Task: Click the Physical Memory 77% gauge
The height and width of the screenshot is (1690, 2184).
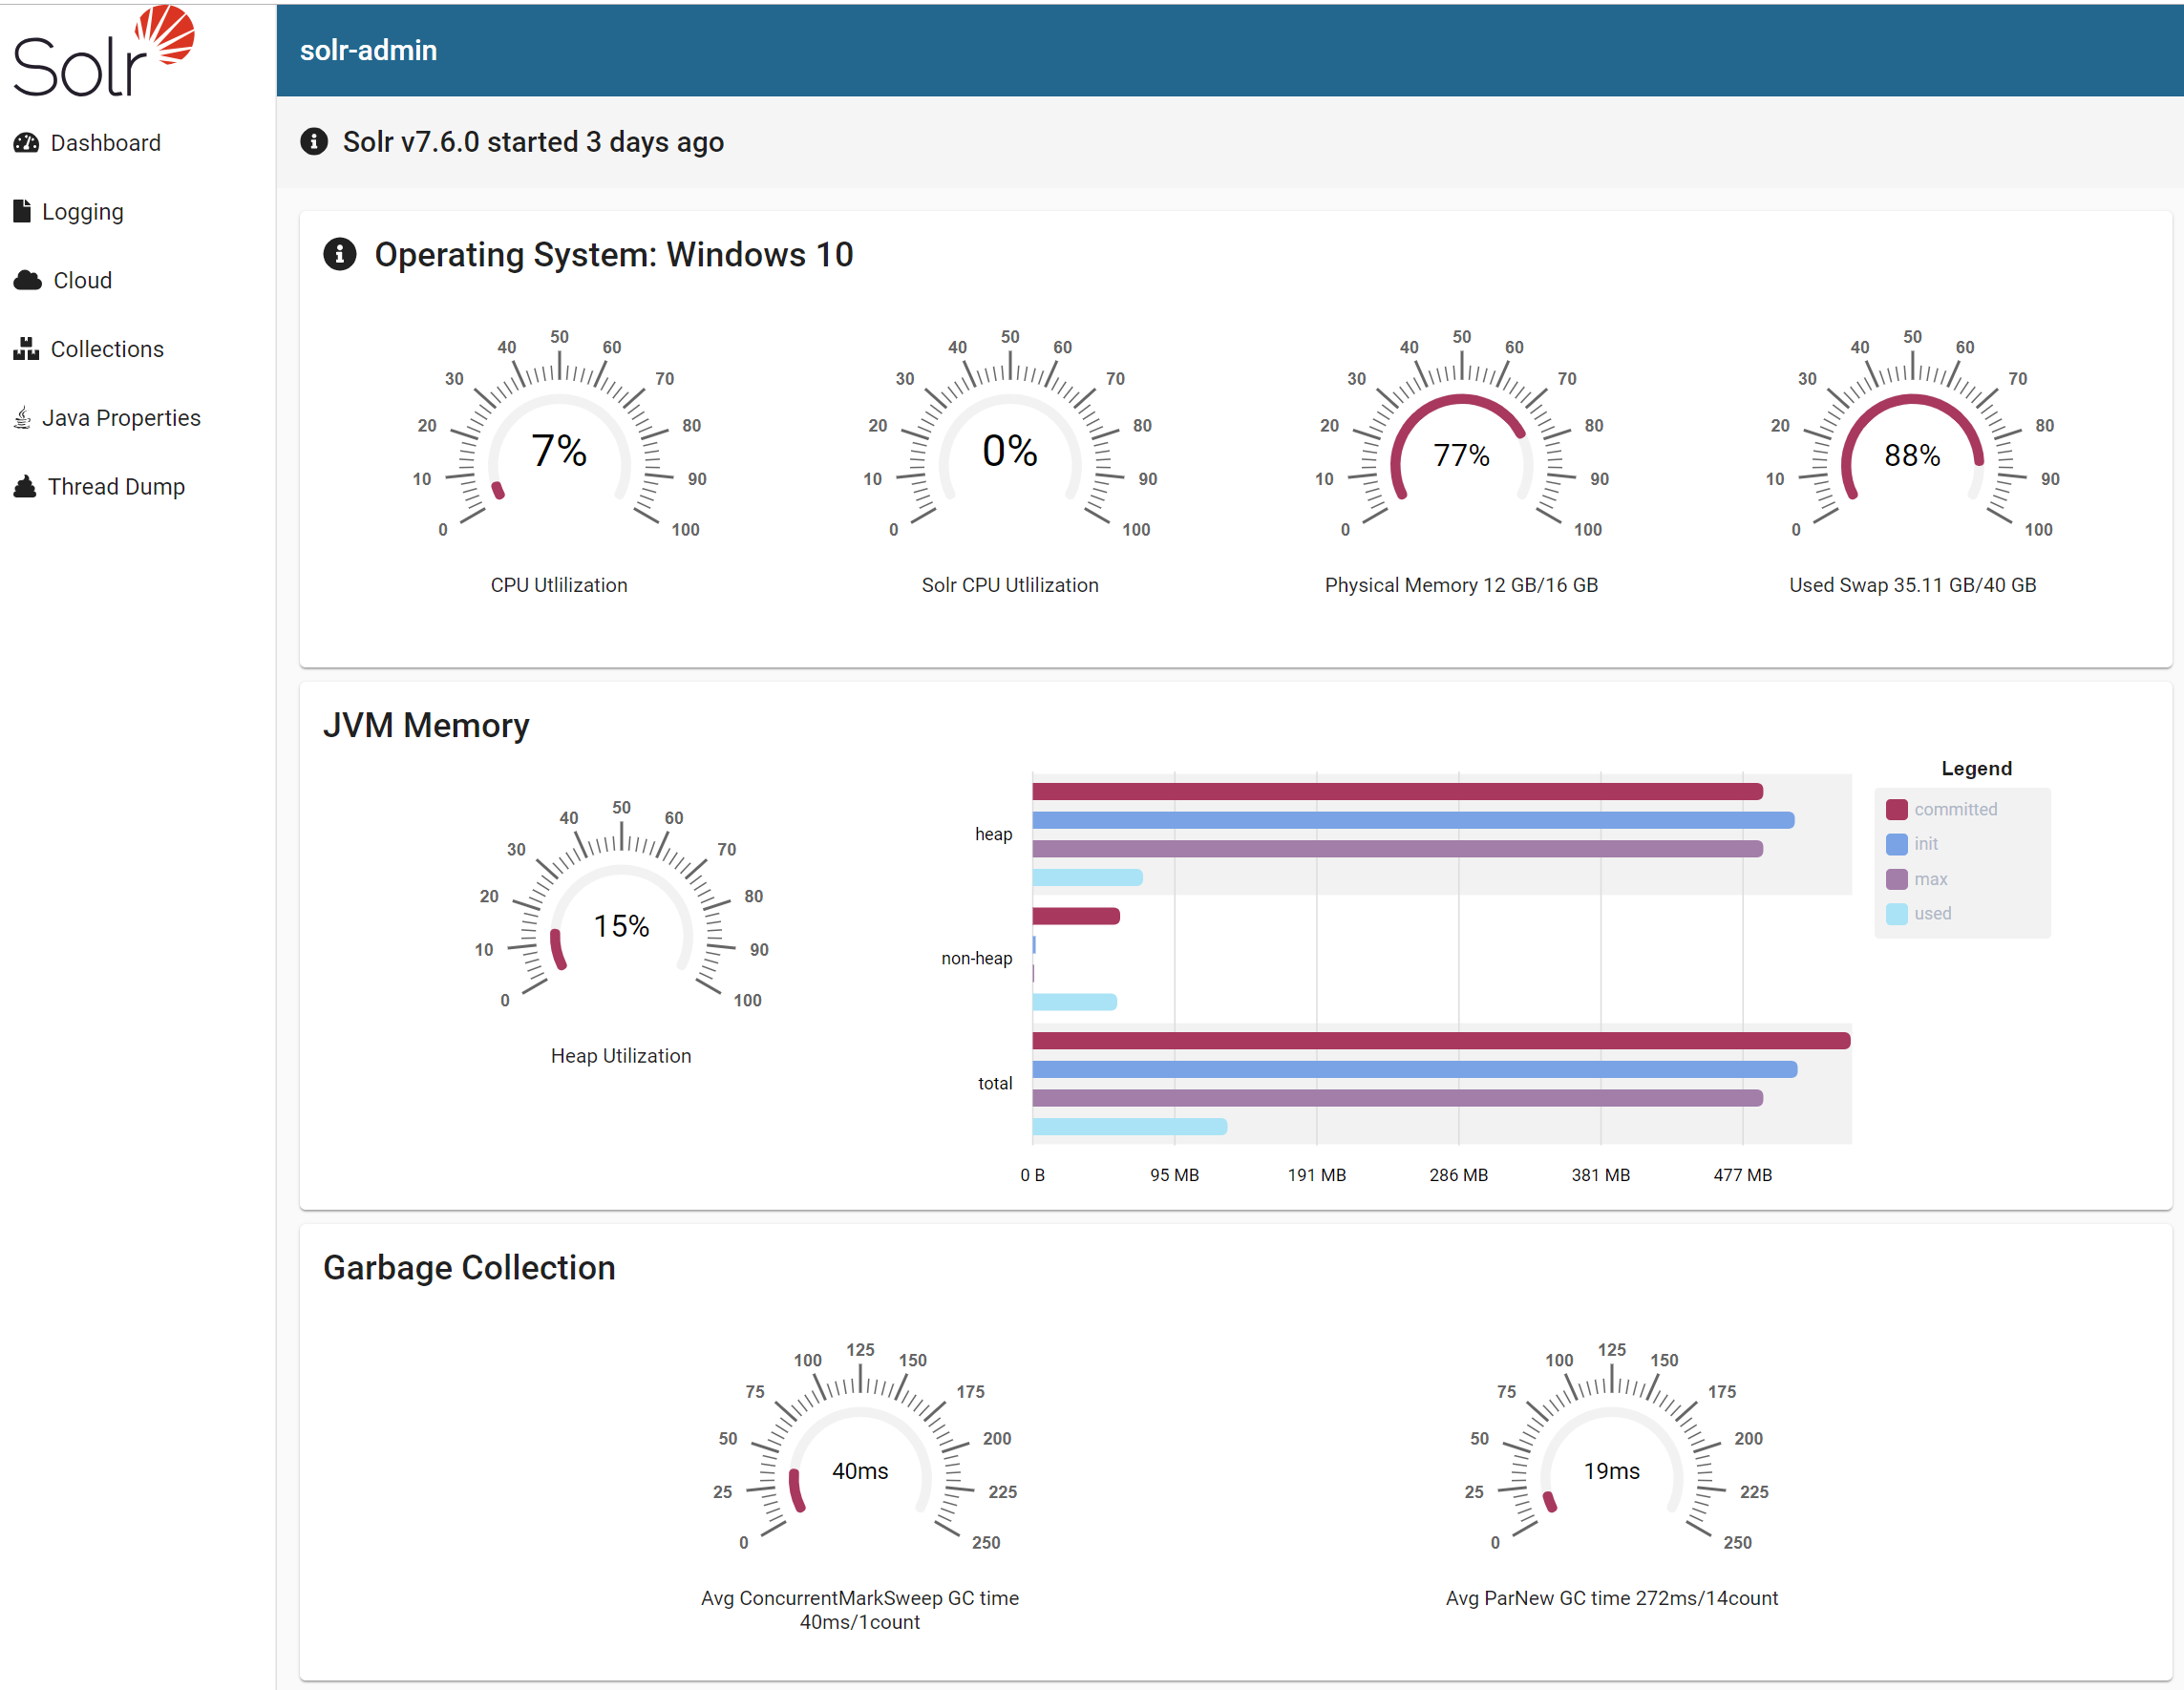Action: pos(1461,455)
